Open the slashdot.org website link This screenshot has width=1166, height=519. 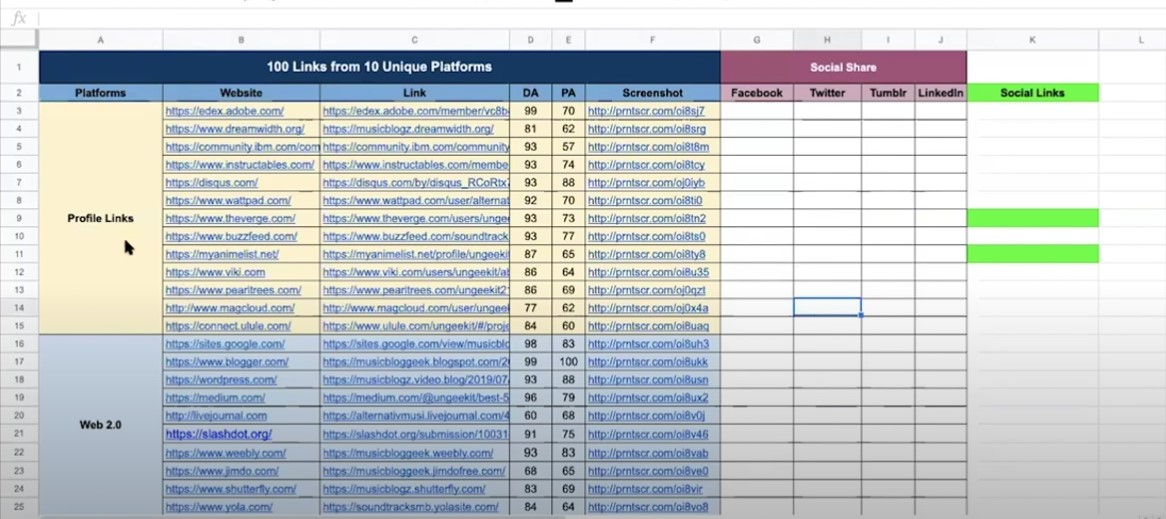click(x=219, y=434)
